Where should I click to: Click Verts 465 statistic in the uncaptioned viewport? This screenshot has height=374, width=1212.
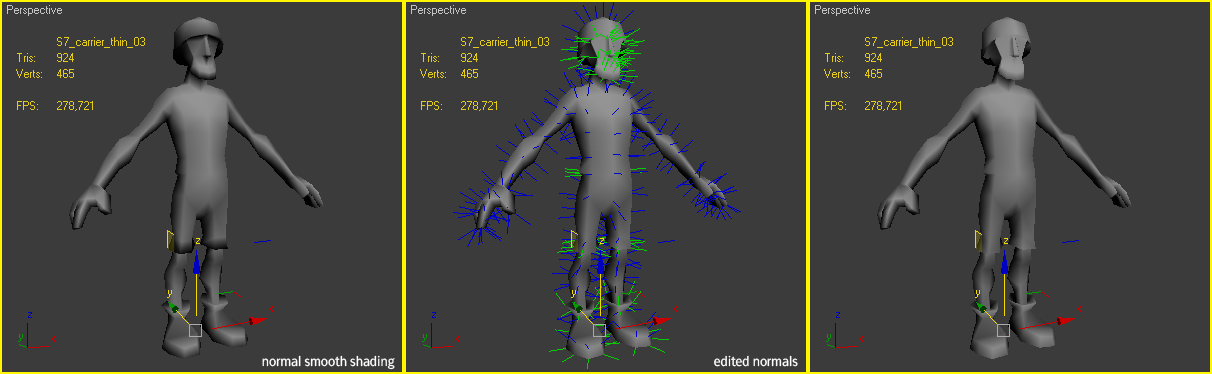[x=854, y=74]
